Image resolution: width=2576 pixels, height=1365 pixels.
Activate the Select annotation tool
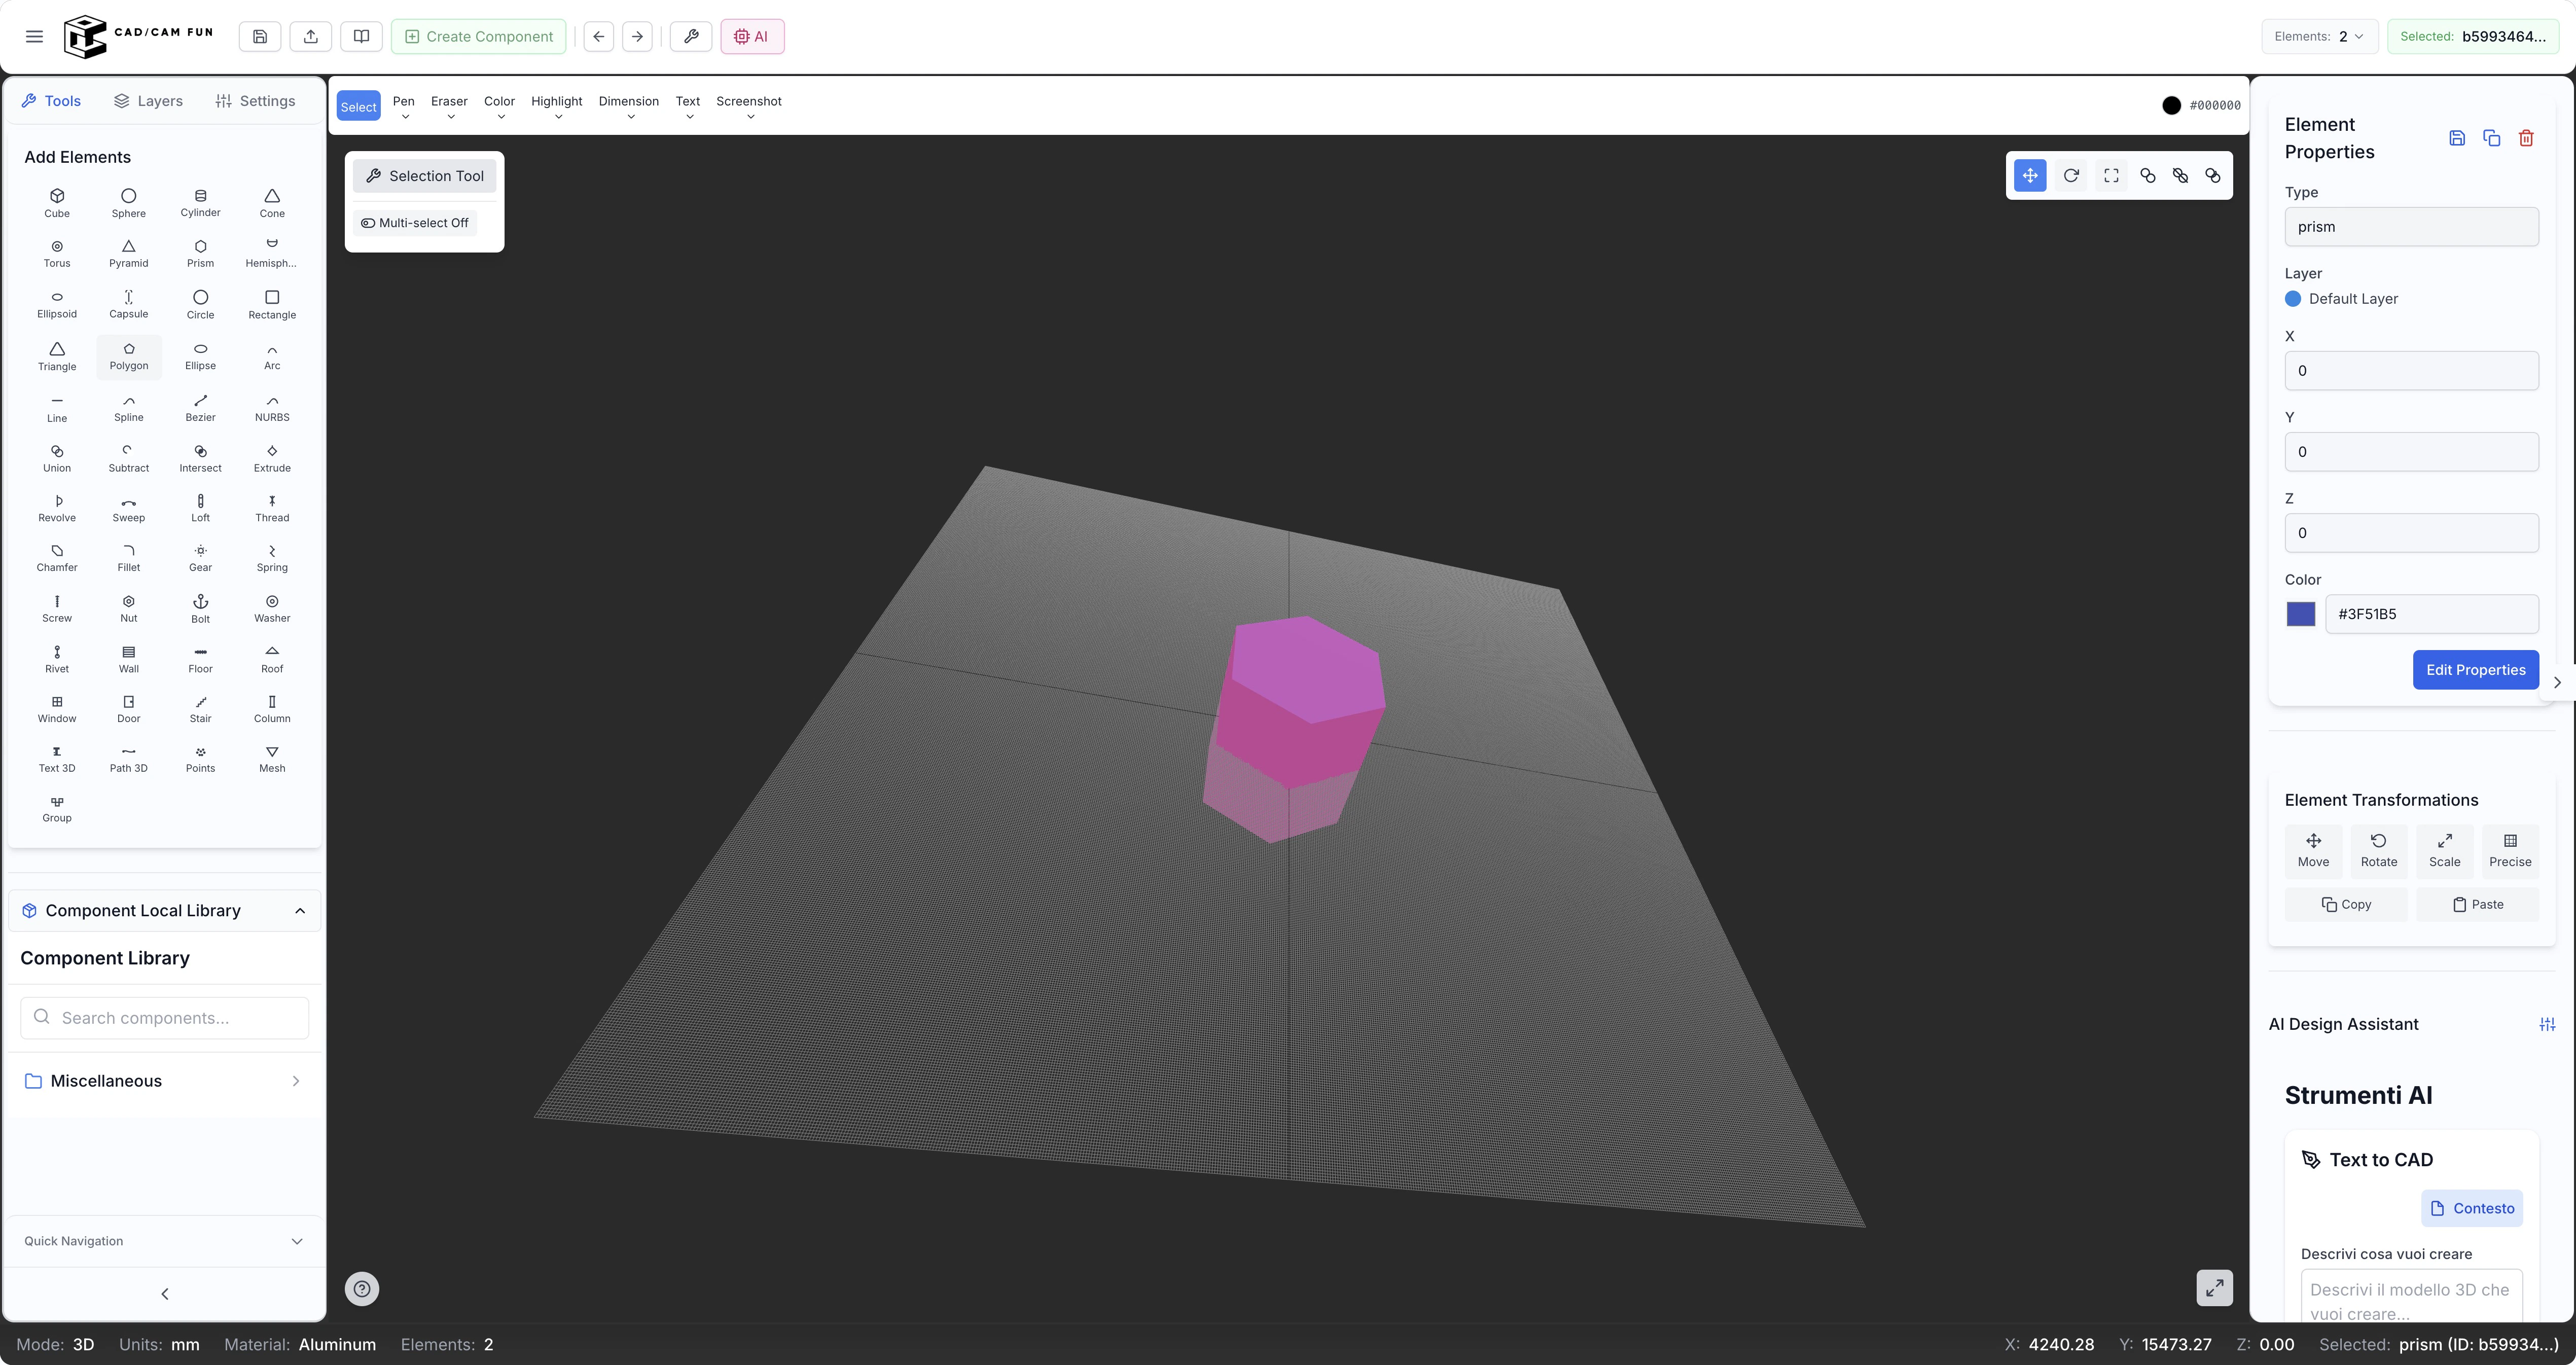click(x=359, y=107)
